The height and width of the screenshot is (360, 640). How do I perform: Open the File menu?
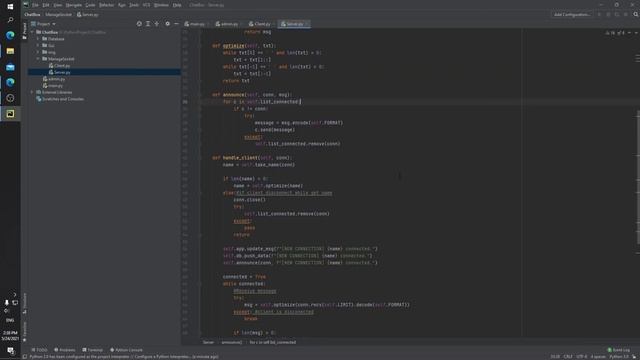click(36, 5)
